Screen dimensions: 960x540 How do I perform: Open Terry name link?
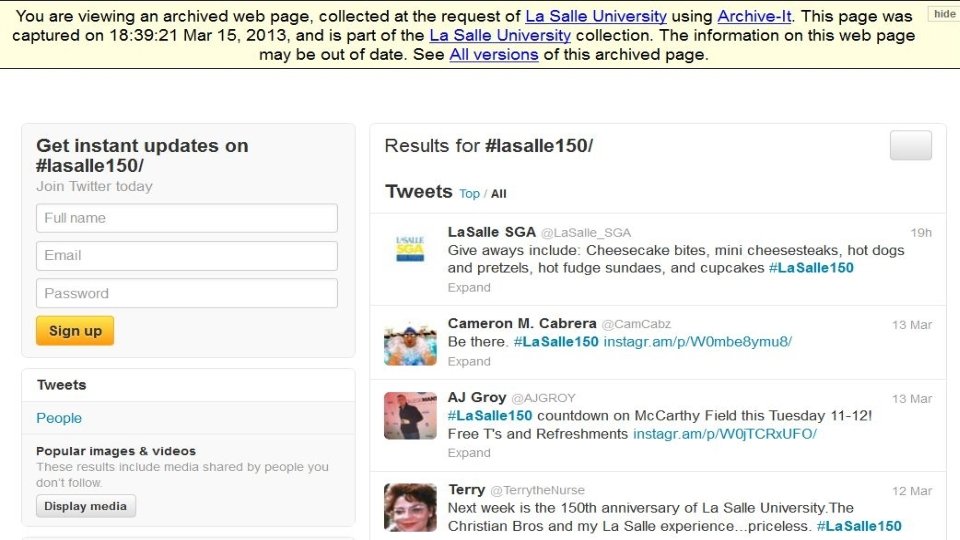467,490
